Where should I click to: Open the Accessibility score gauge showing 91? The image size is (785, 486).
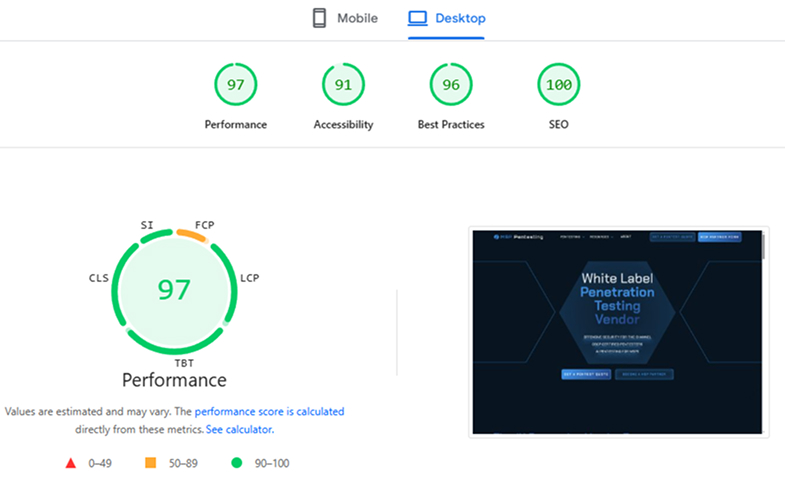(343, 84)
